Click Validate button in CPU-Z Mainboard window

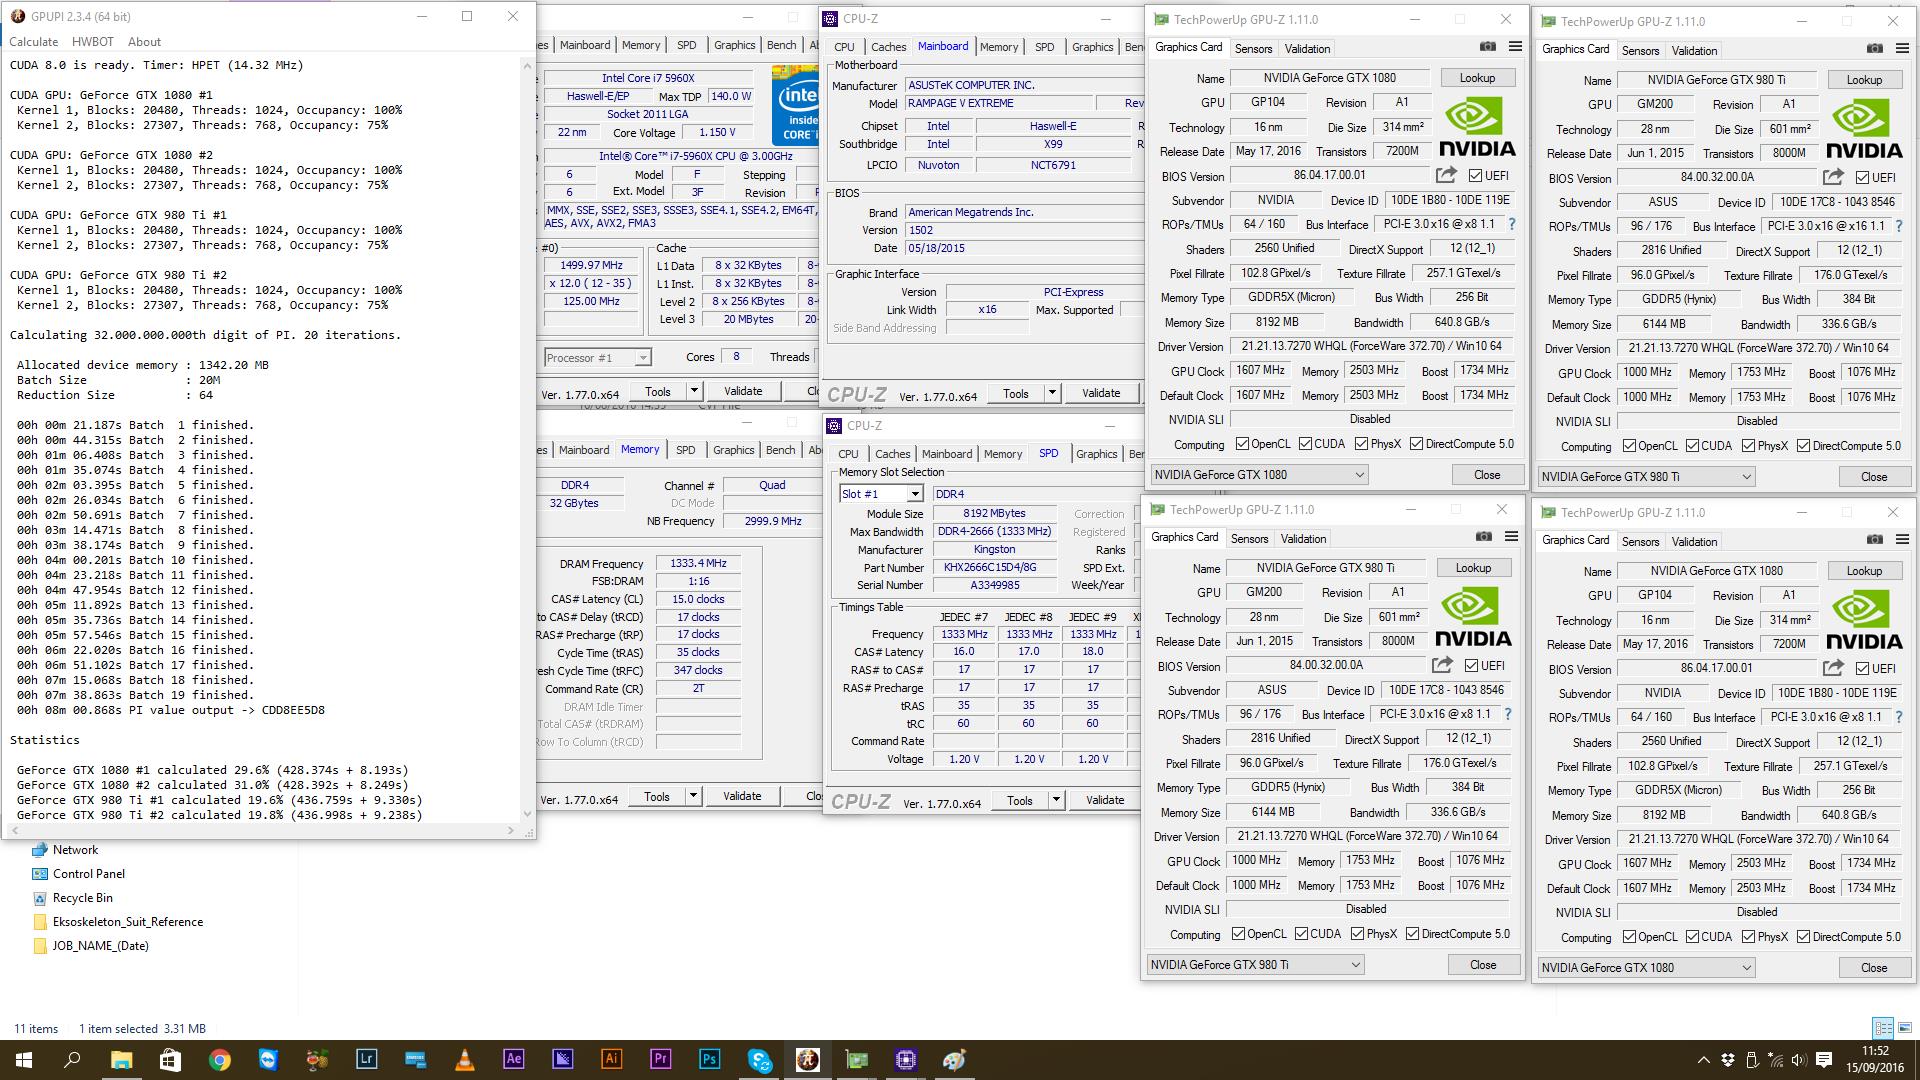(1101, 393)
